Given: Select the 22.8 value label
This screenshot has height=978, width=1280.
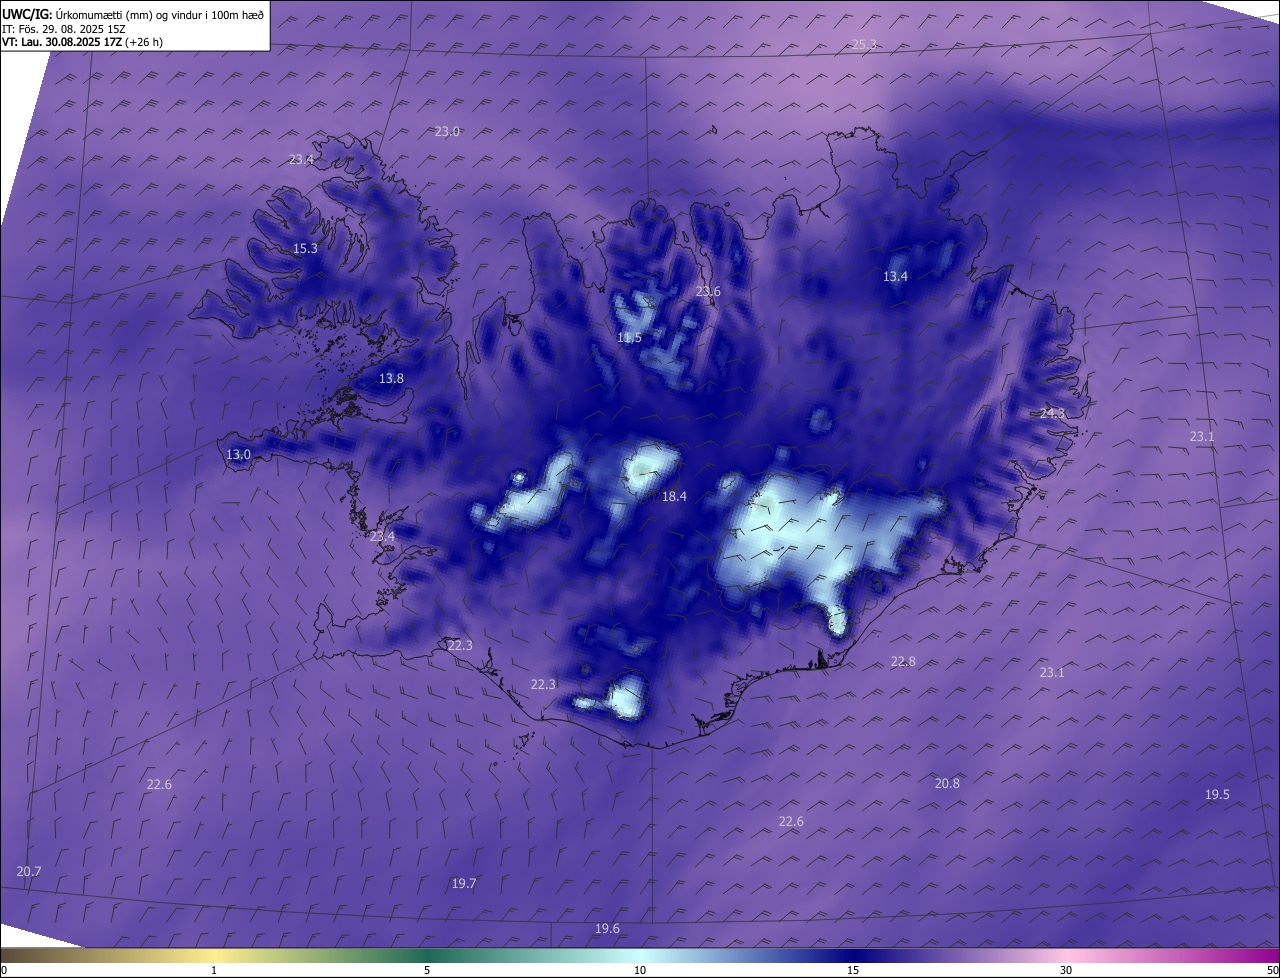Looking at the screenshot, I should (903, 661).
